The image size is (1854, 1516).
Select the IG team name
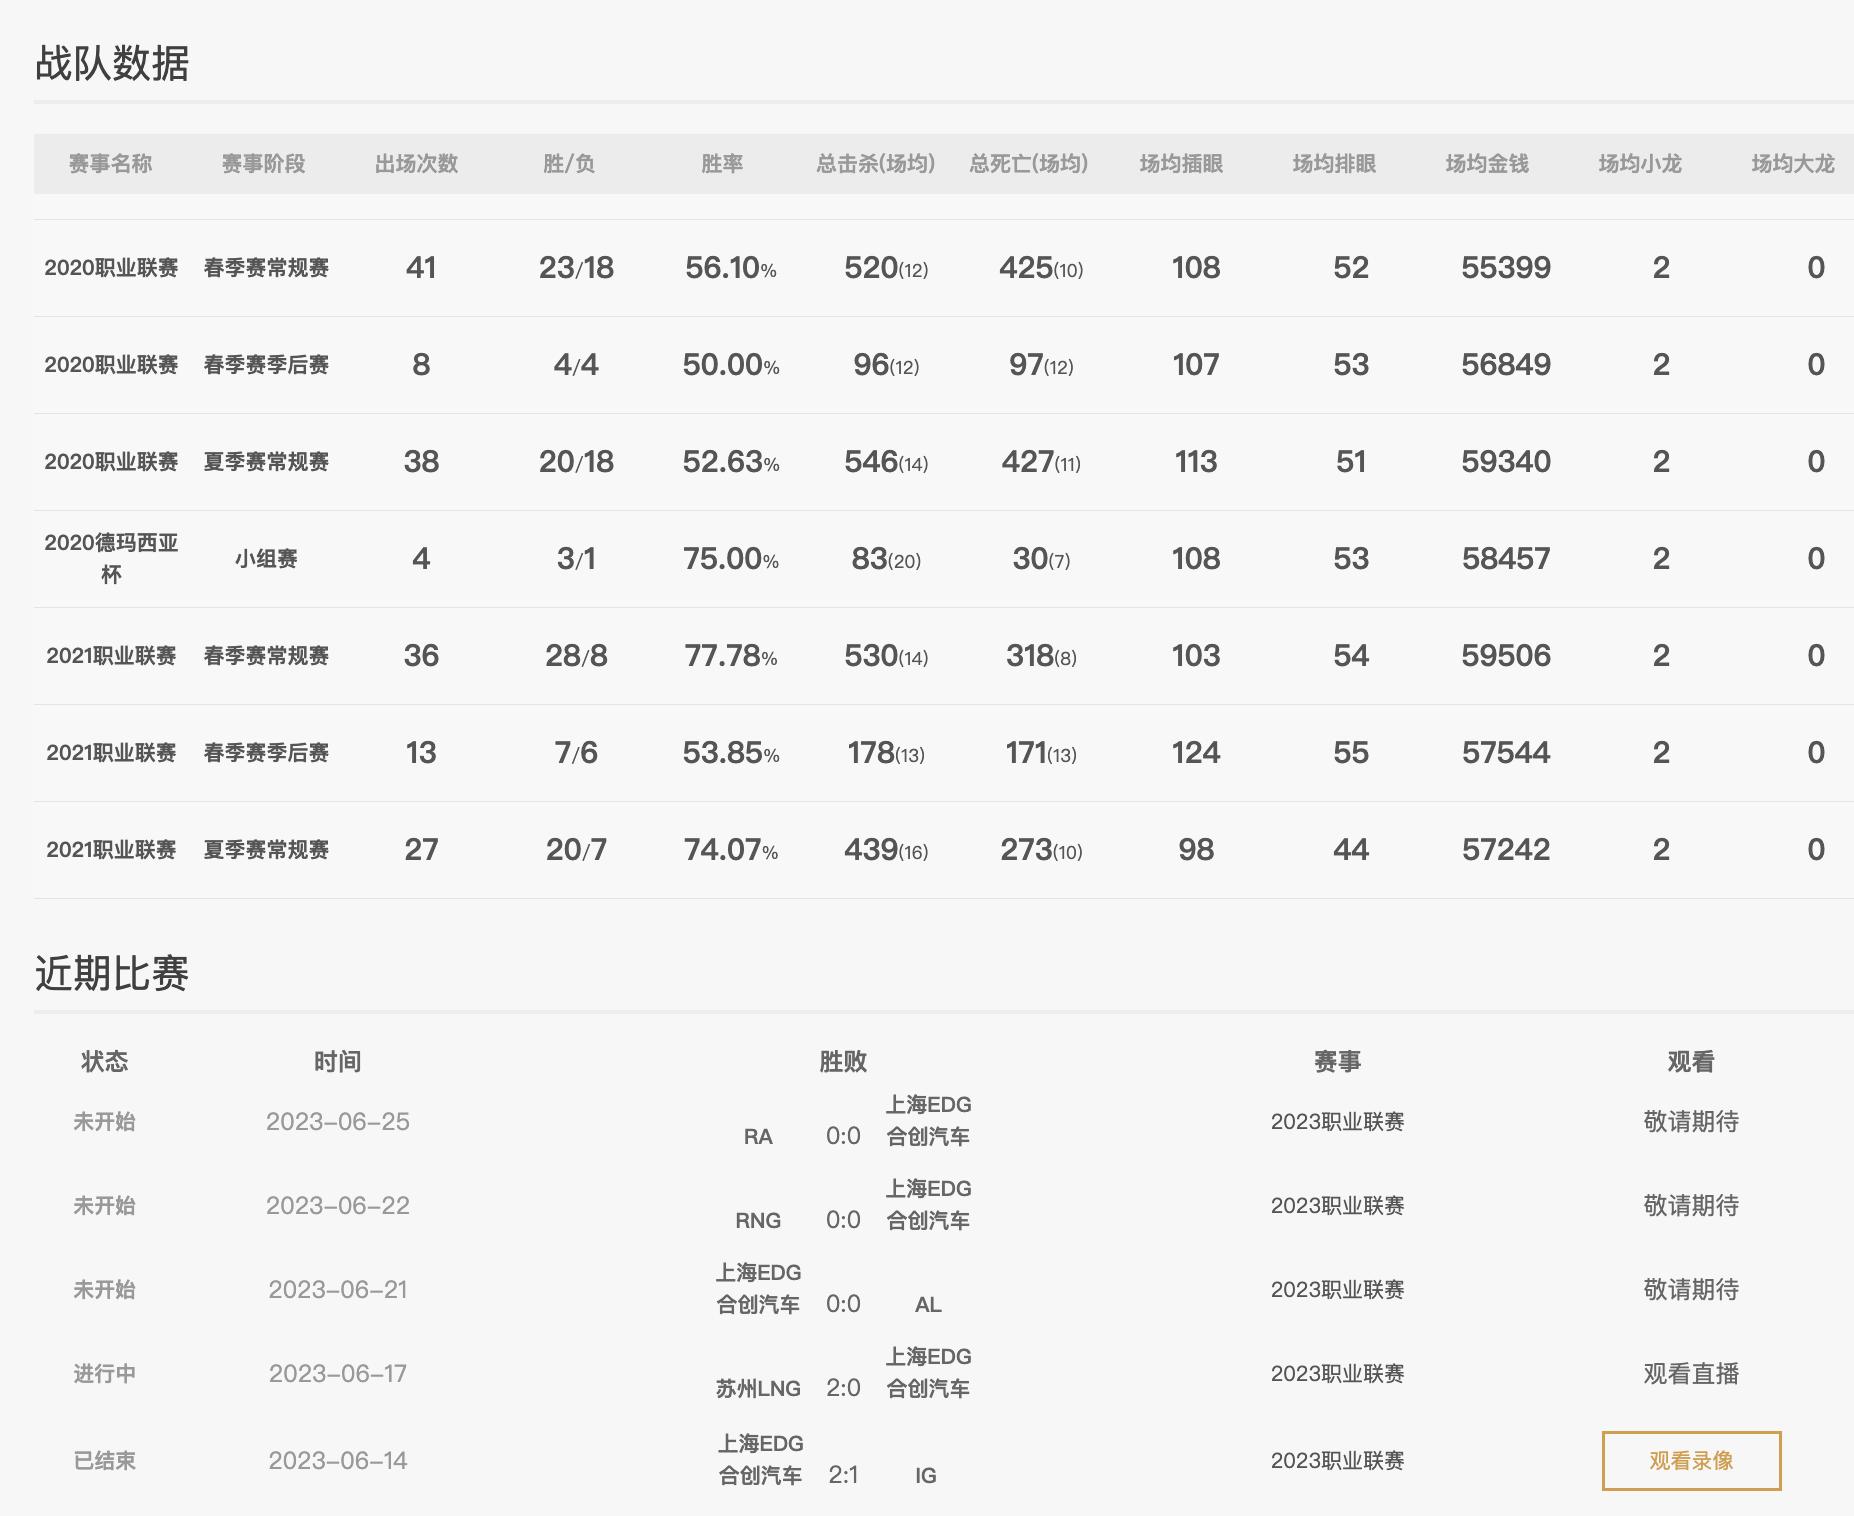click(x=926, y=1475)
